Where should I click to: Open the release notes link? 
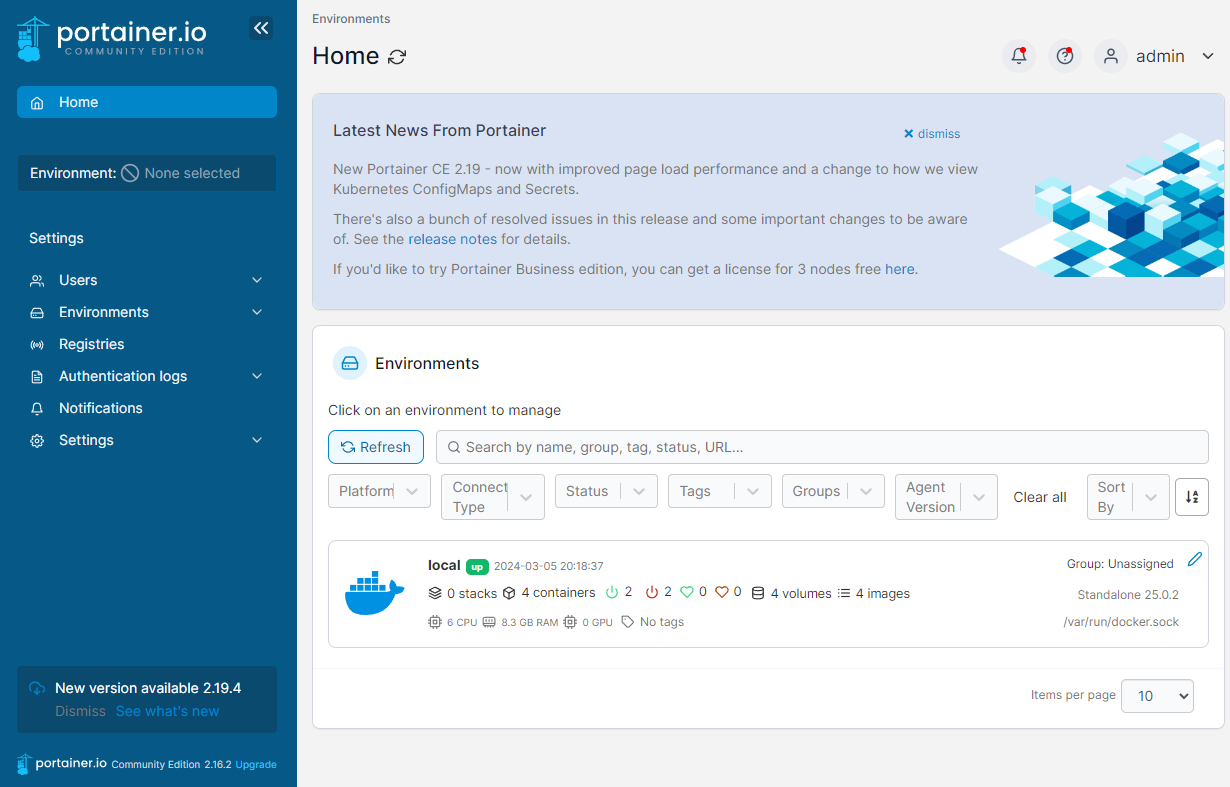(452, 239)
